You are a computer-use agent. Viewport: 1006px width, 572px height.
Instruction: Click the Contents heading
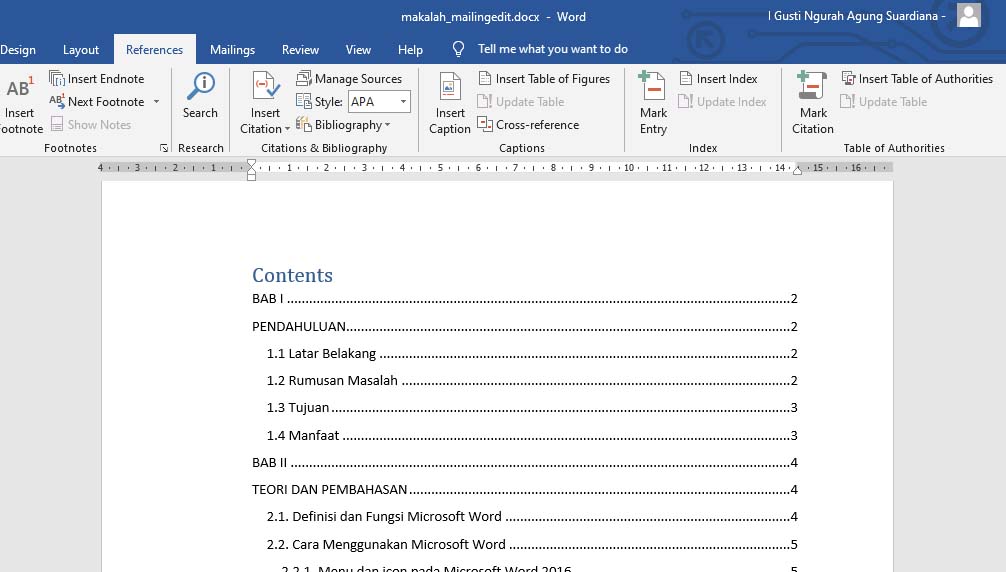click(293, 275)
